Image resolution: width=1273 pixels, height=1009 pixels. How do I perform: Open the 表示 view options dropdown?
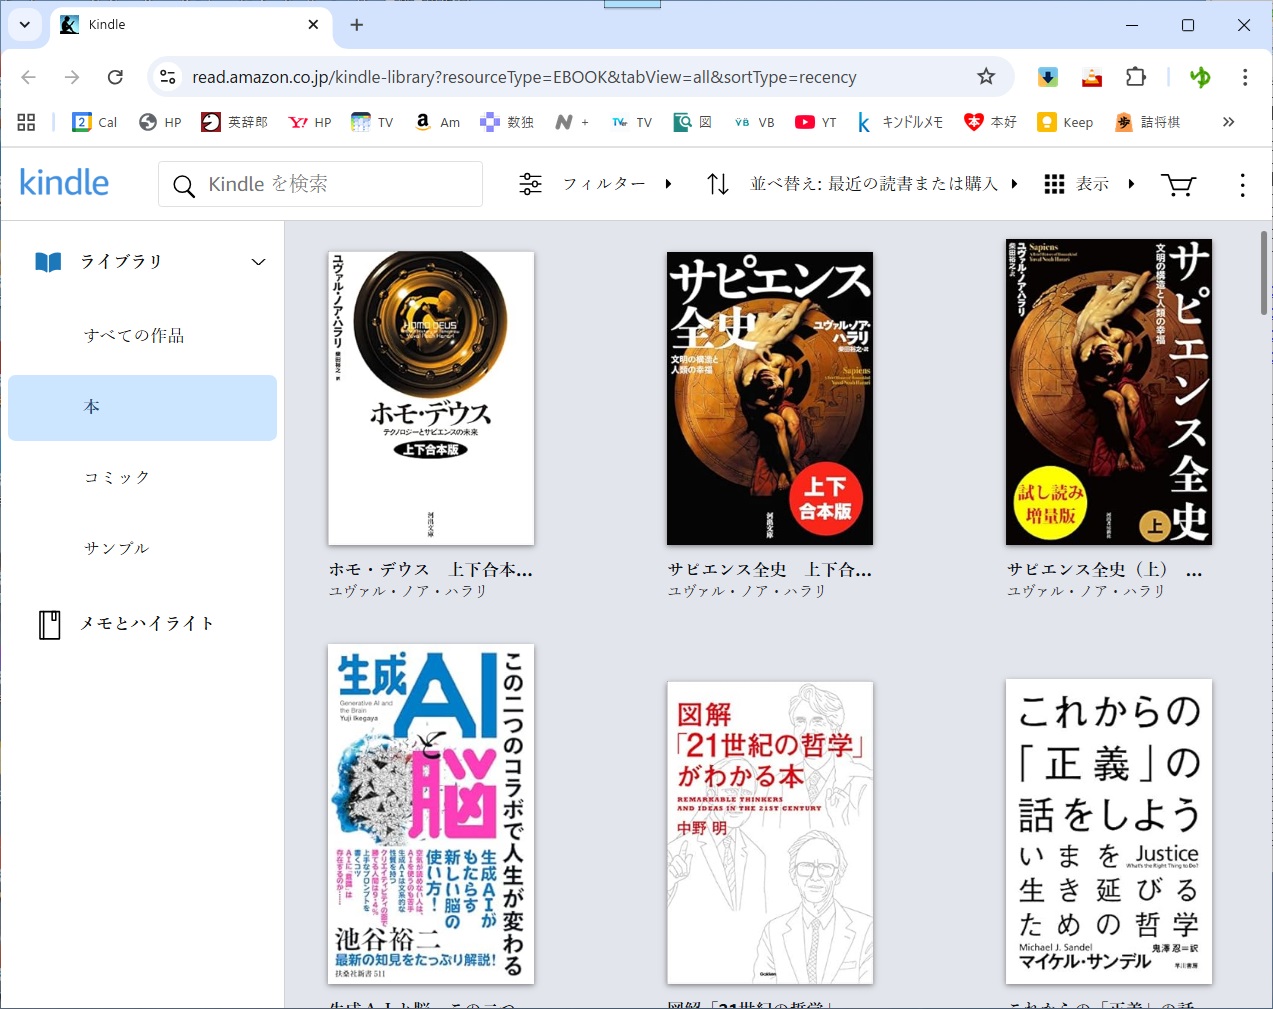pos(1090,184)
